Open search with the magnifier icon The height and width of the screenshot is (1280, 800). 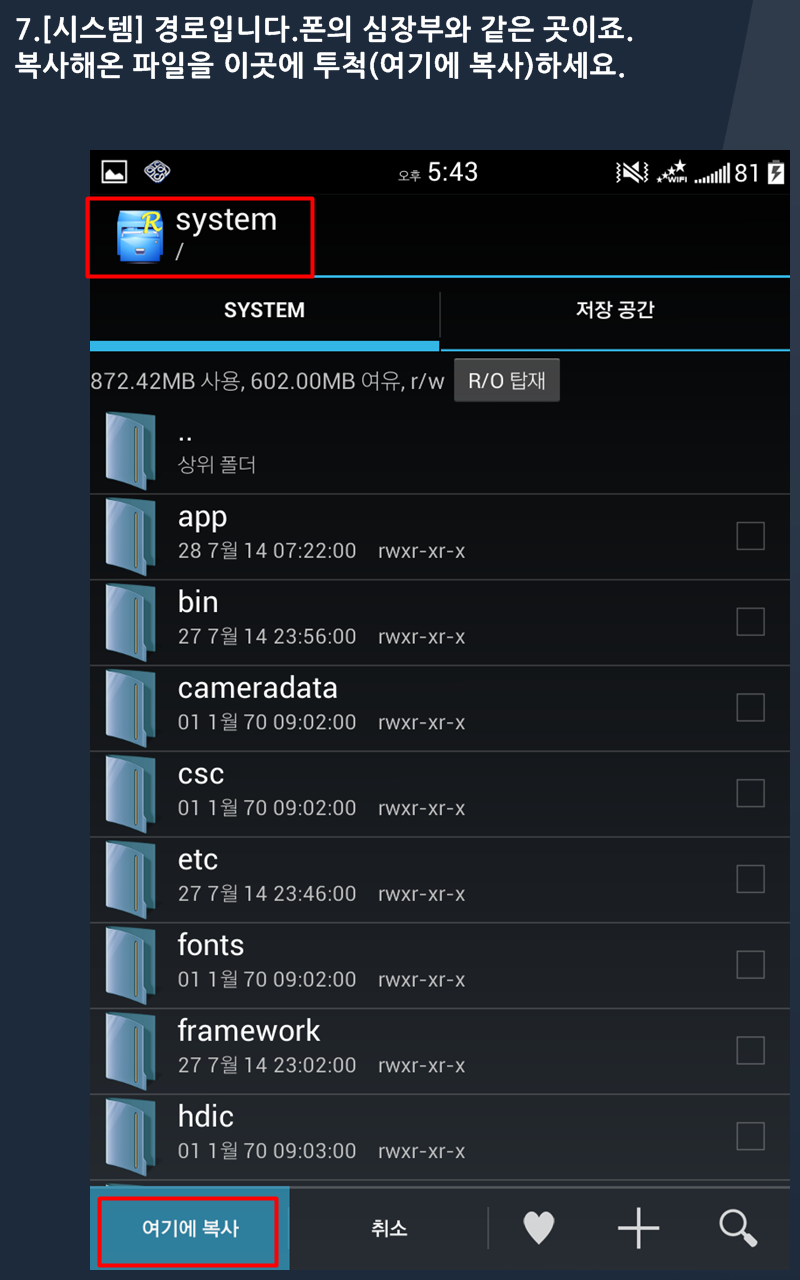click(738, 1228)
